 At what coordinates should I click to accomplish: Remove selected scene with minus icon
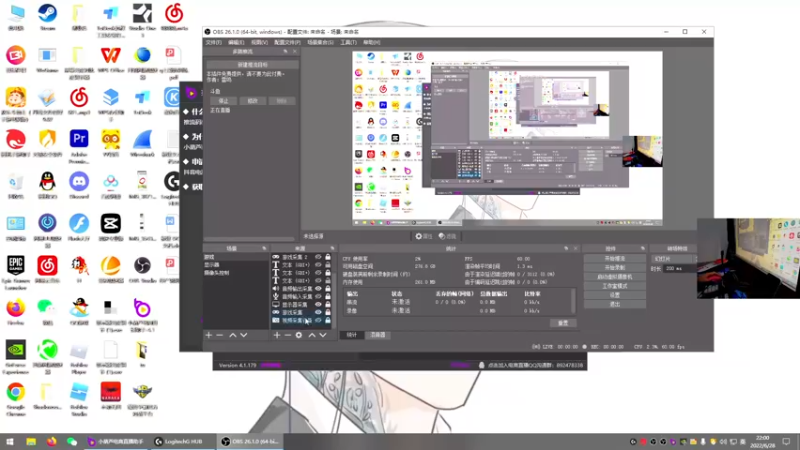pyautogui.click(x=219, y=335)
